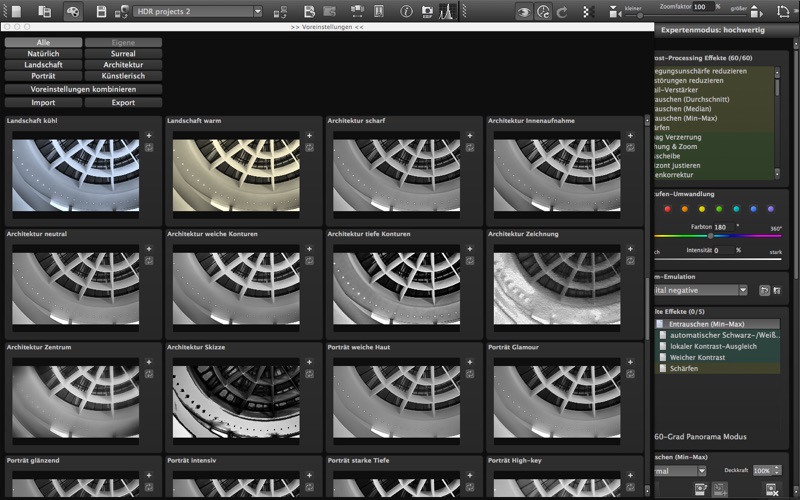800x500 pixels.
Task: Select the Architektur preset category
Action: [x=123, y=65]
